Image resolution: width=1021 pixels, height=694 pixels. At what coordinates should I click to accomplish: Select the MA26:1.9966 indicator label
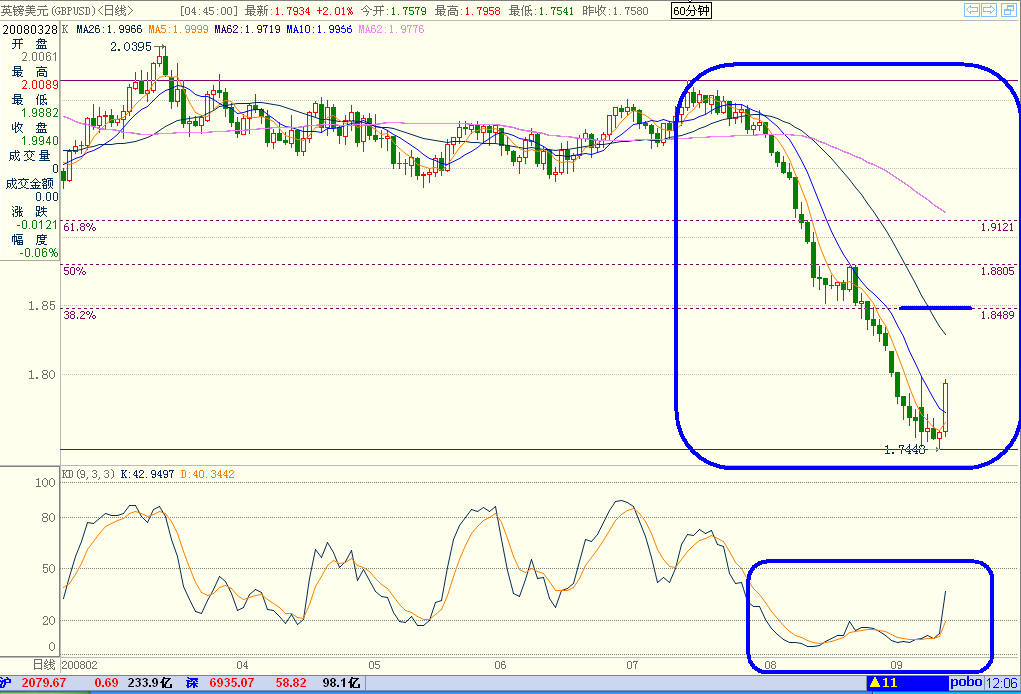109,29
